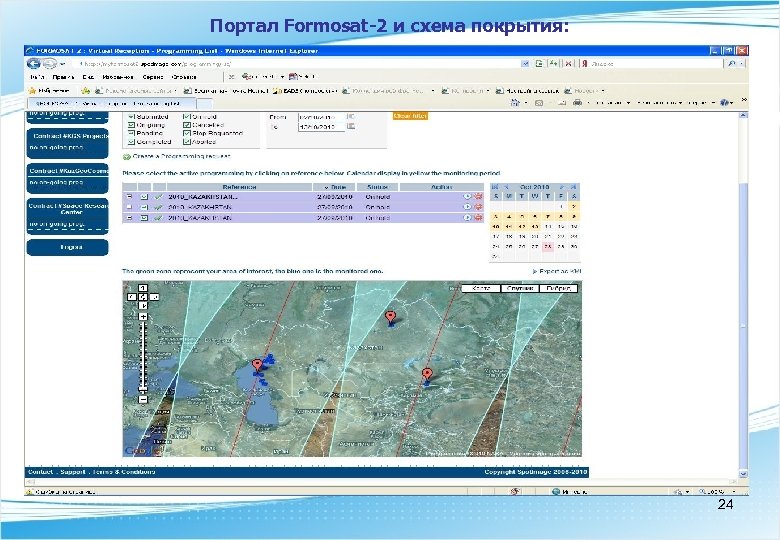Switch map to Hybrid view button
Viewport: 780px width, 540px height.
coord(558,288)
